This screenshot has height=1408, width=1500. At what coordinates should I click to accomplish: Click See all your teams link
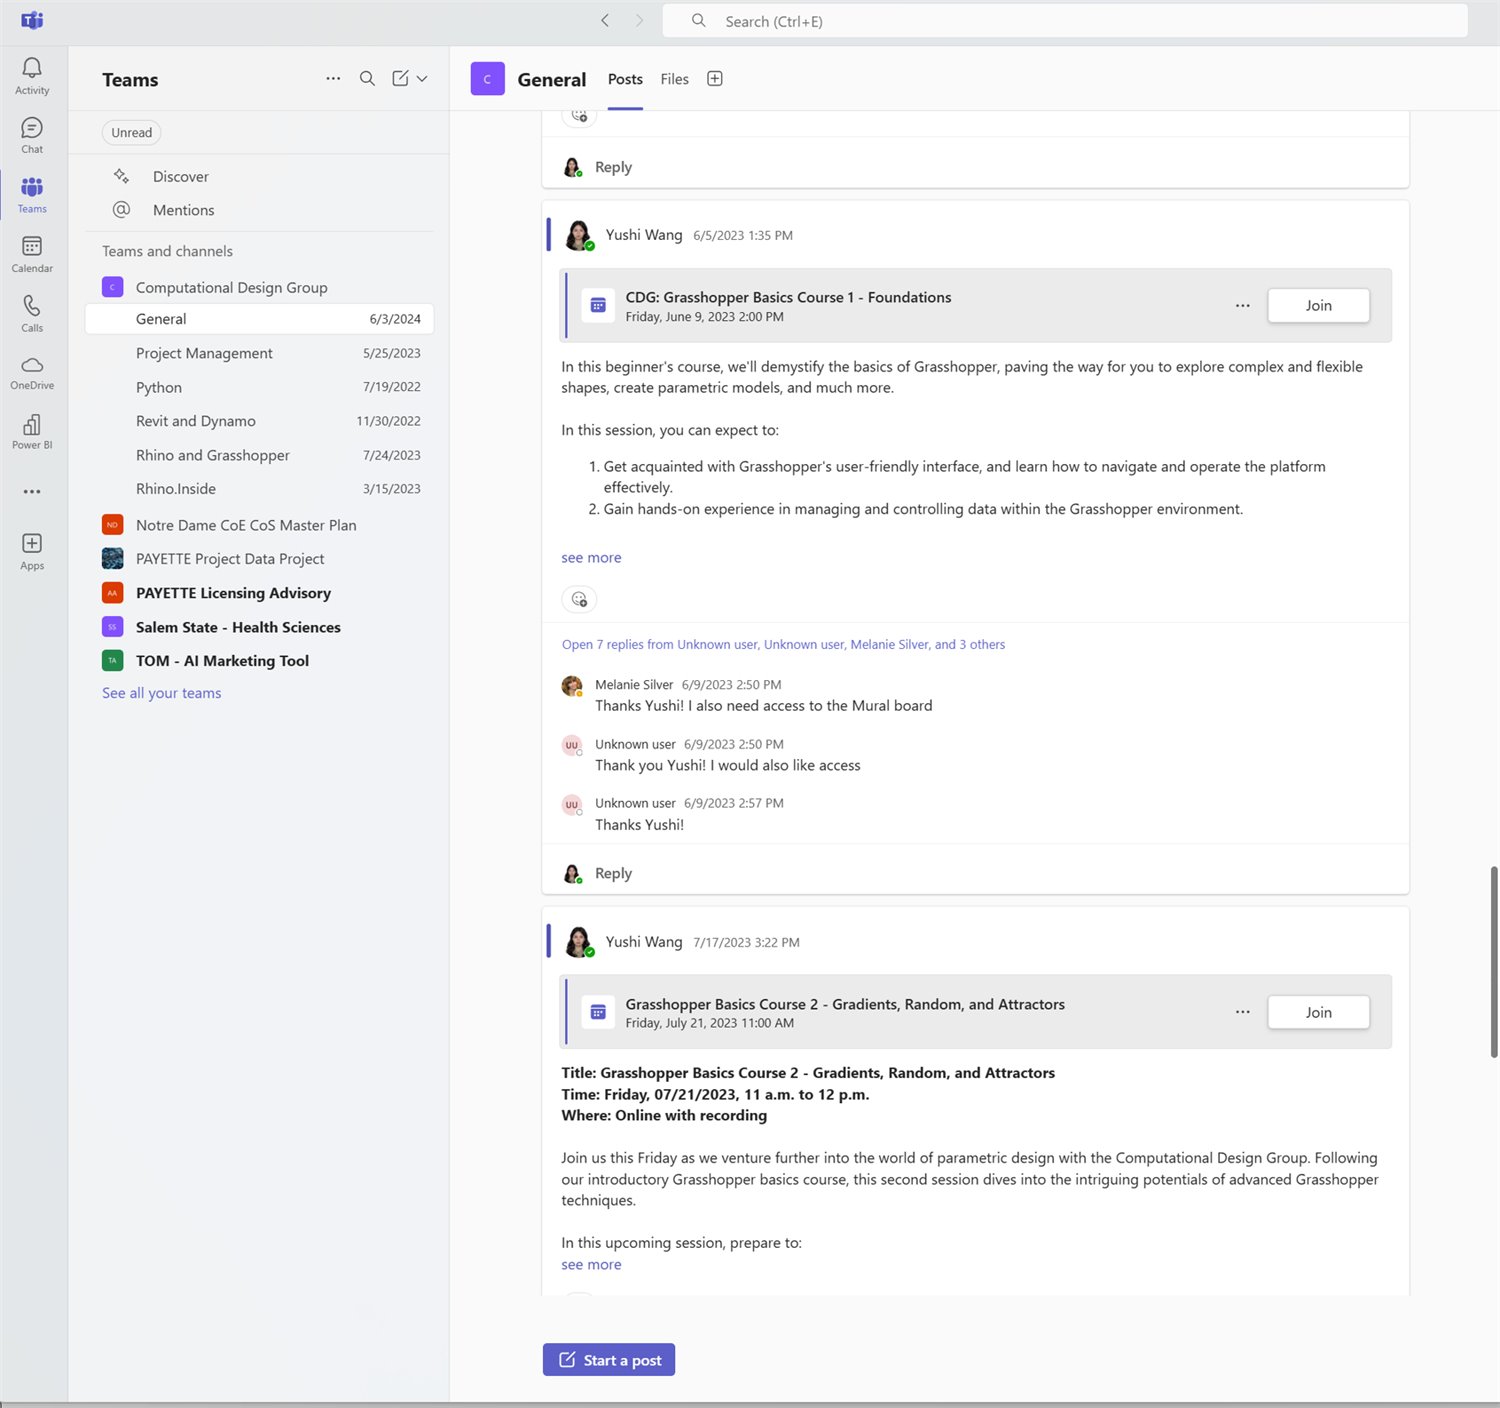point(162,693)
